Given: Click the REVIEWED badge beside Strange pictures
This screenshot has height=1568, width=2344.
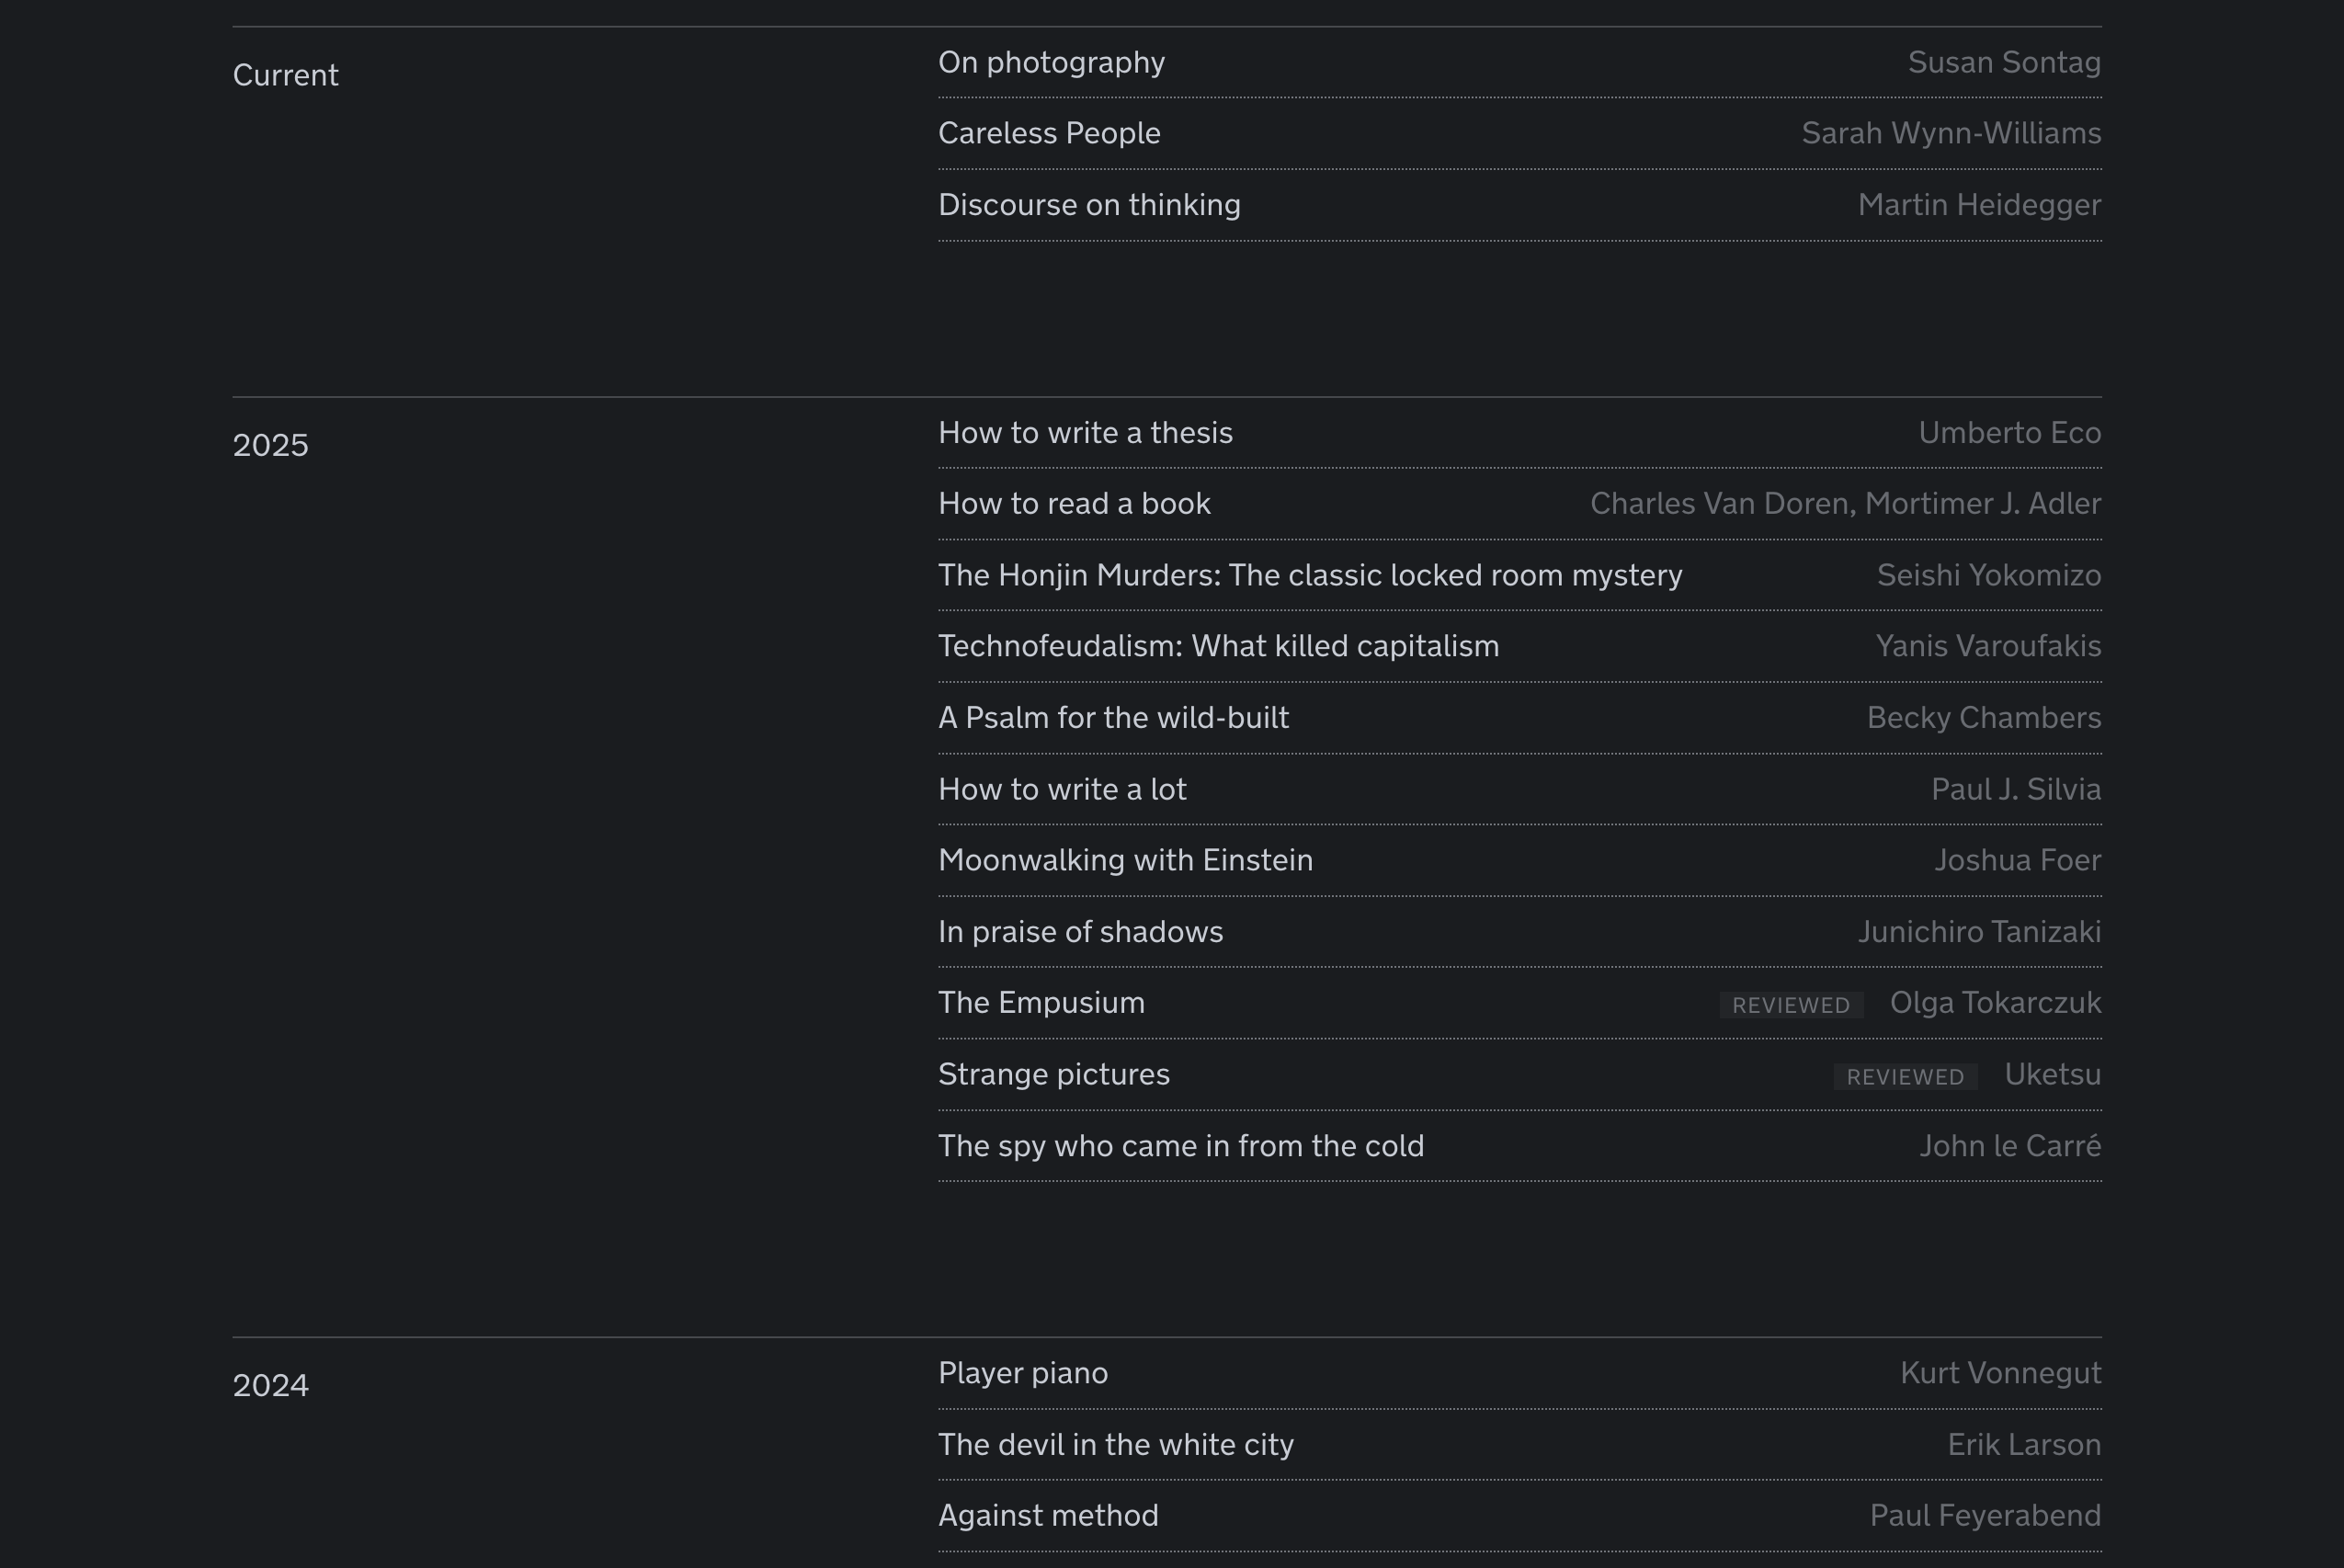Looking at the screenshot, I should 1904,1077.
